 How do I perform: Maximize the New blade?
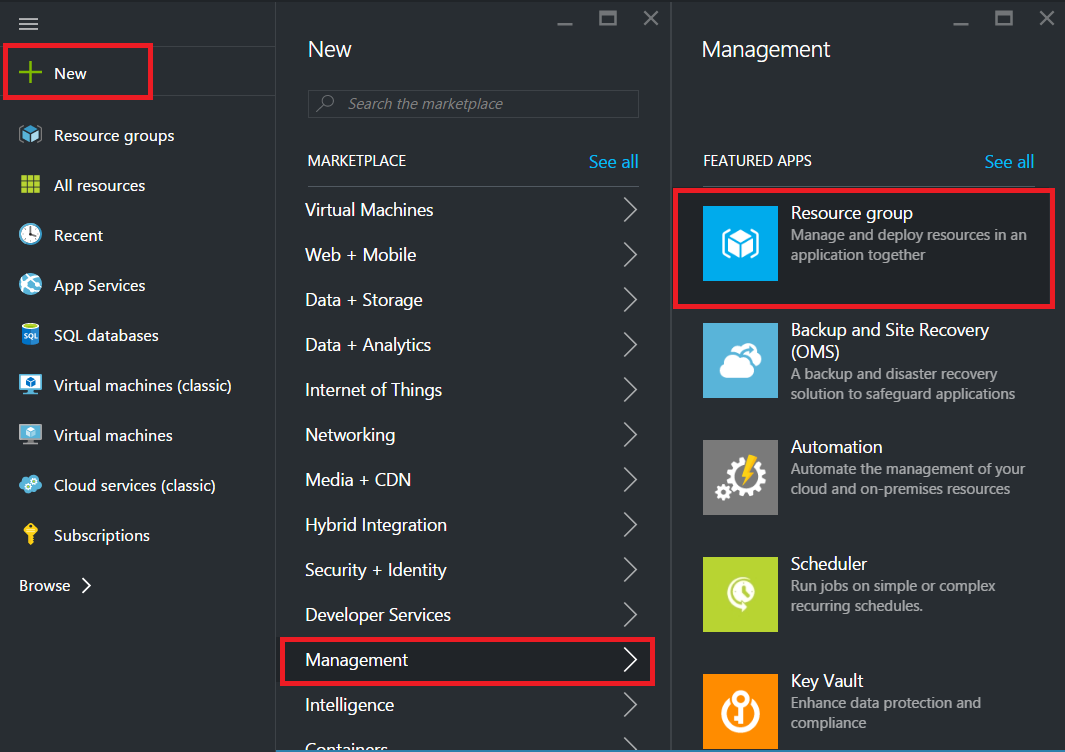click(x=608, y=18)
